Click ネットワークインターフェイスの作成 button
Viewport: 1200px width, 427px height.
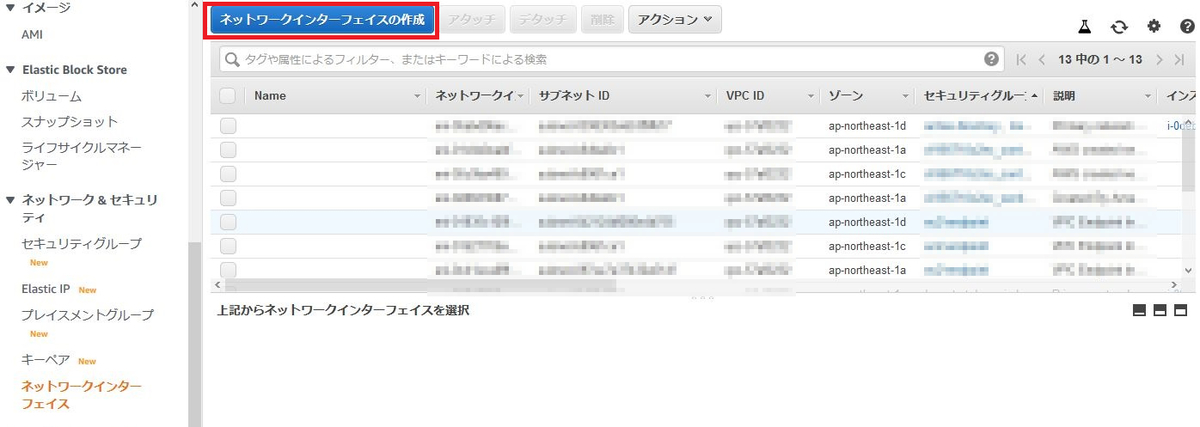322,19
